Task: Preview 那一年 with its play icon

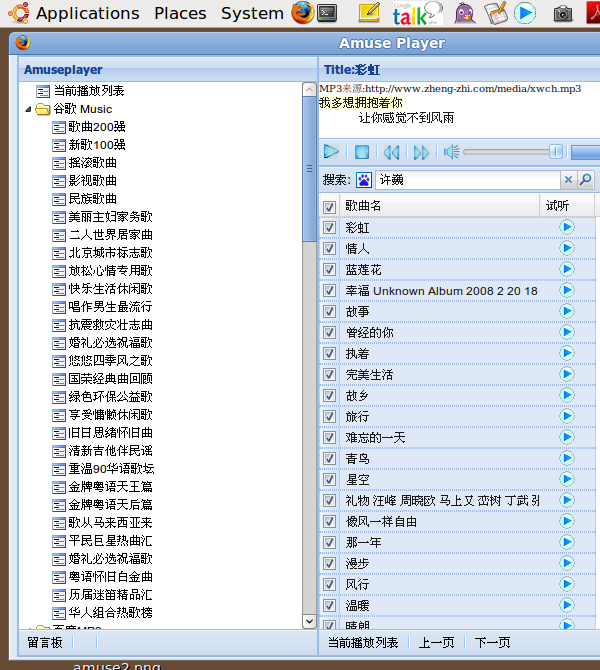Action: 567,542
